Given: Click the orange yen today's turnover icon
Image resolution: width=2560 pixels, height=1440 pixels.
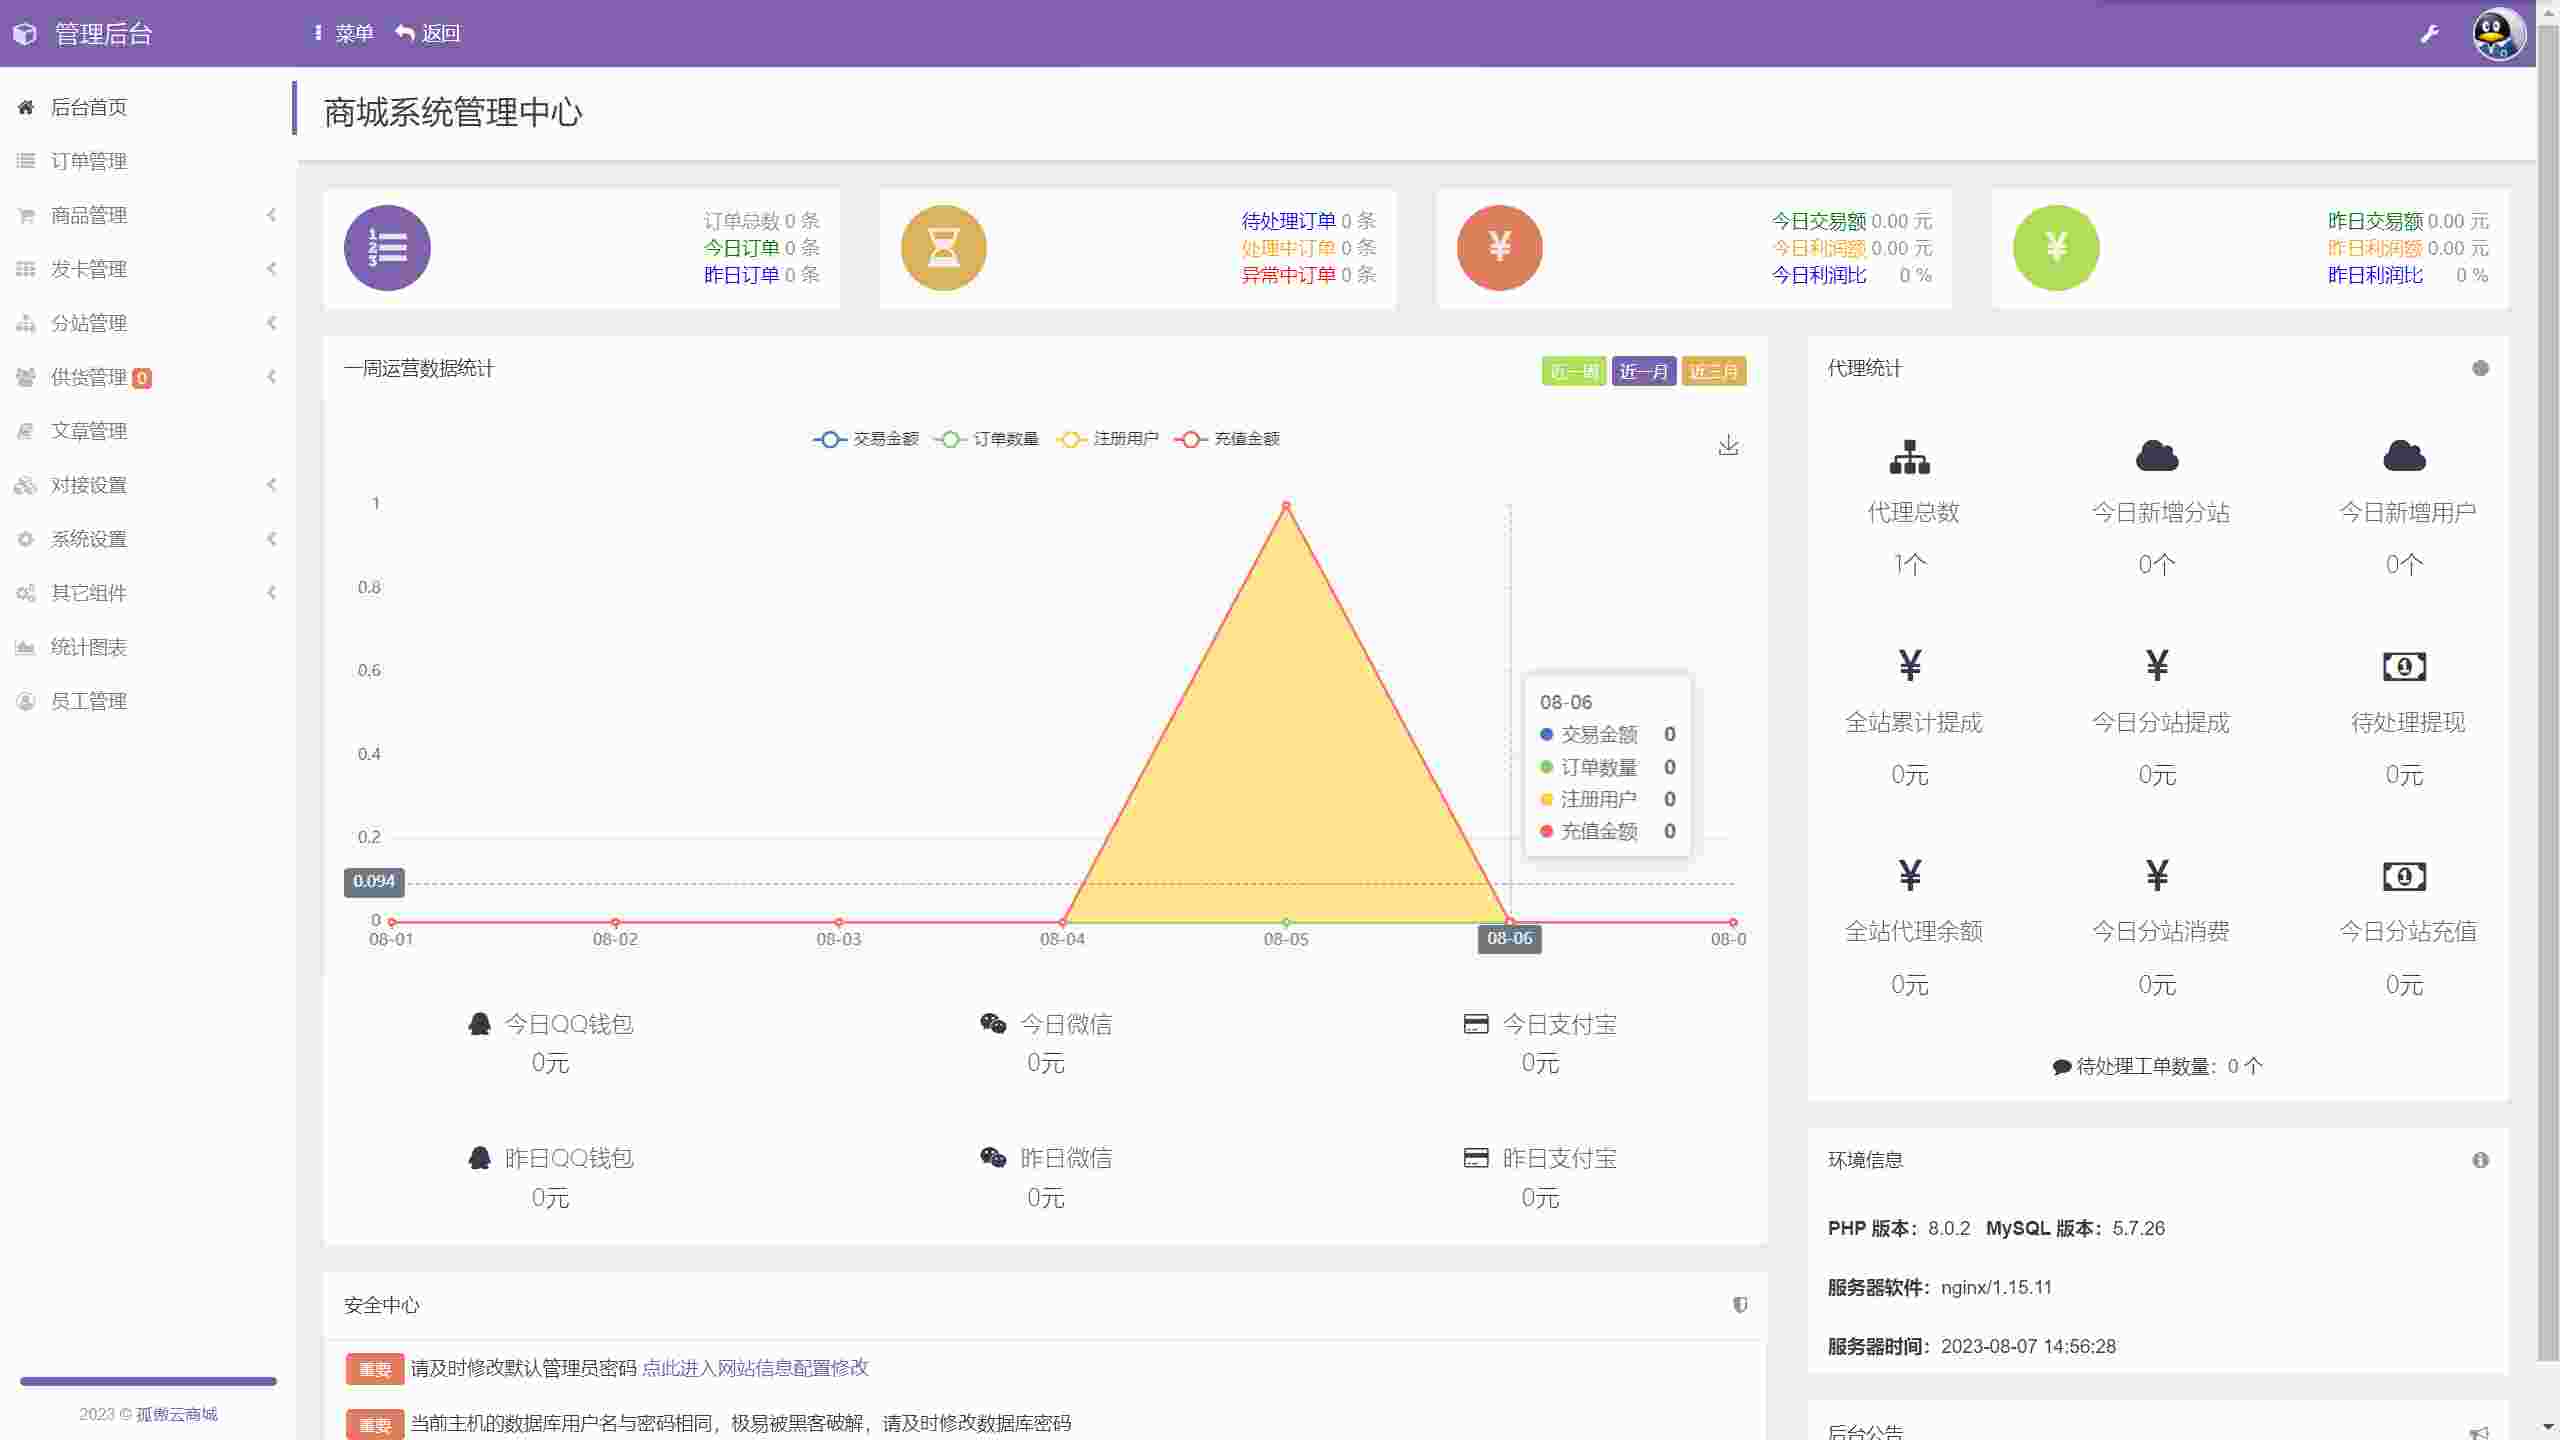Looking at the screenshot, I should 1499,248.
